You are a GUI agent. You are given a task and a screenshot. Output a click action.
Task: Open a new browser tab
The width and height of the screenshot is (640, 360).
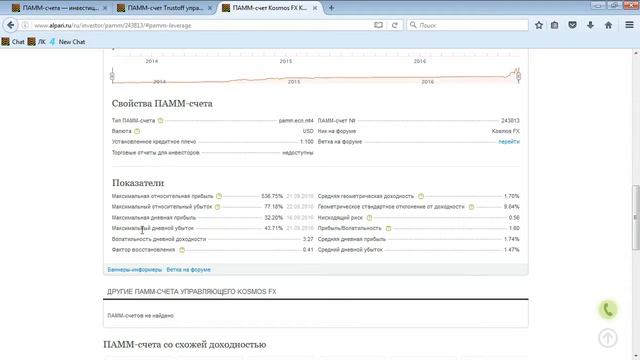[331, 8]
